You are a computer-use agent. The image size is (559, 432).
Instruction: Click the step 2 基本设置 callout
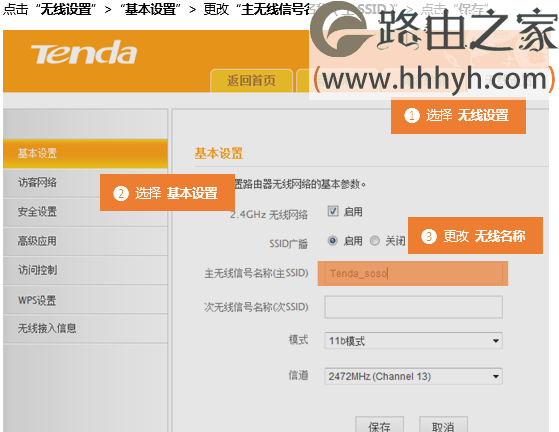point(167,193)
